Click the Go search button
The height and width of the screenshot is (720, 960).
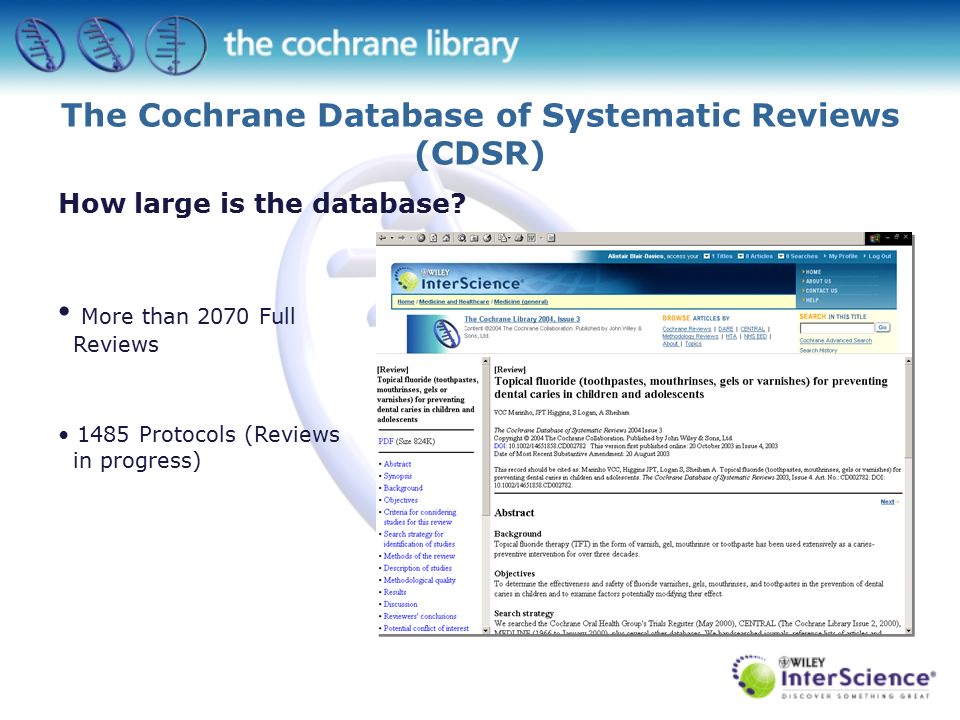tap(882, 328)
